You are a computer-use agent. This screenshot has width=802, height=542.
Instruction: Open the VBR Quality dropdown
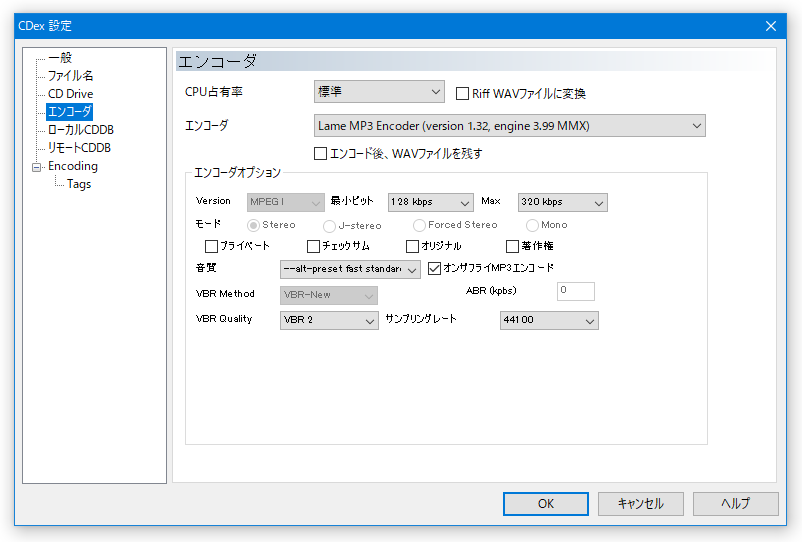click(329, 321)
